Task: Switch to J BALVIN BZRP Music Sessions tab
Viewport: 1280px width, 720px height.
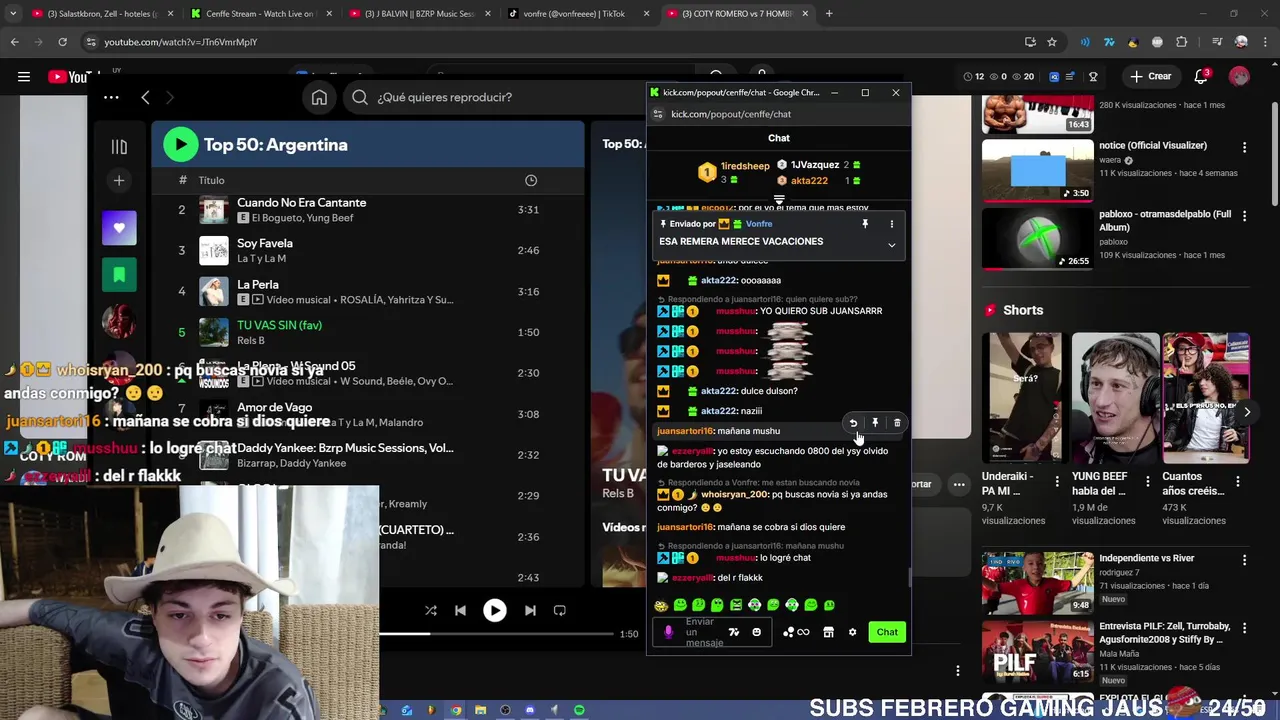Action: point(418,14)
